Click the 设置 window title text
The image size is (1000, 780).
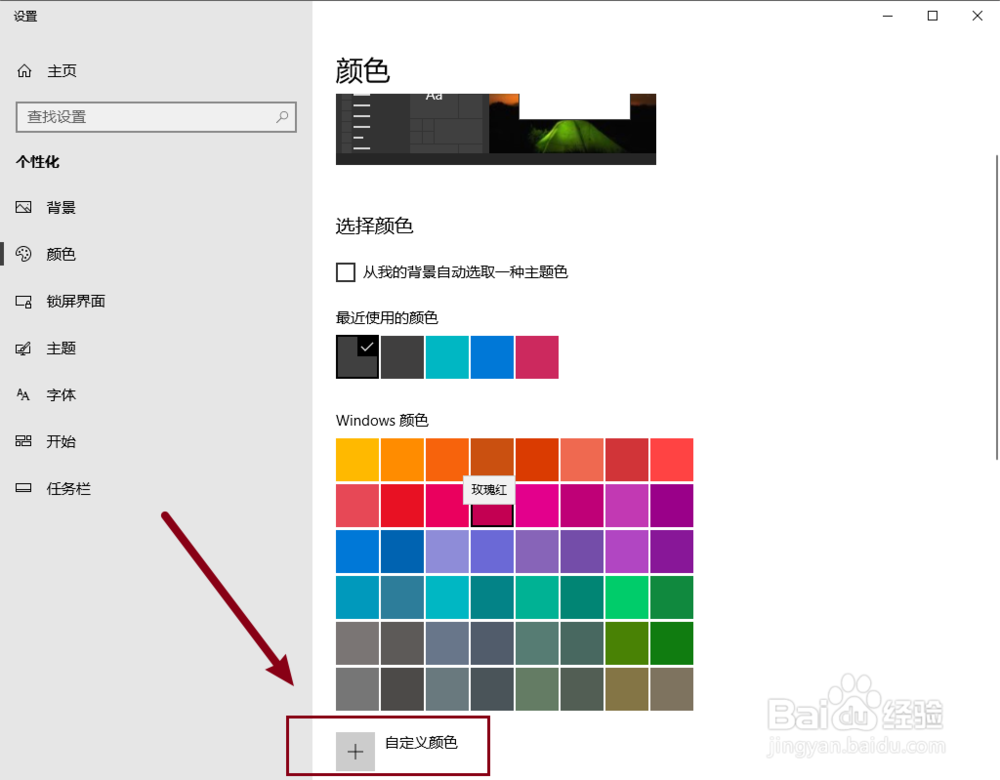click(x=26, y=17)
